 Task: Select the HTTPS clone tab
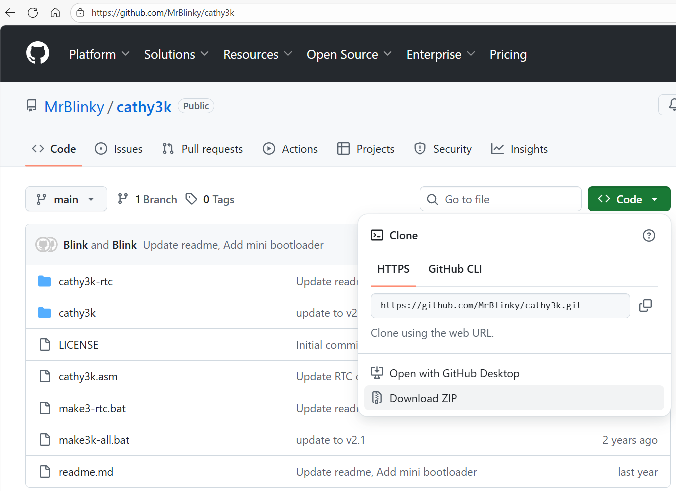393,269
